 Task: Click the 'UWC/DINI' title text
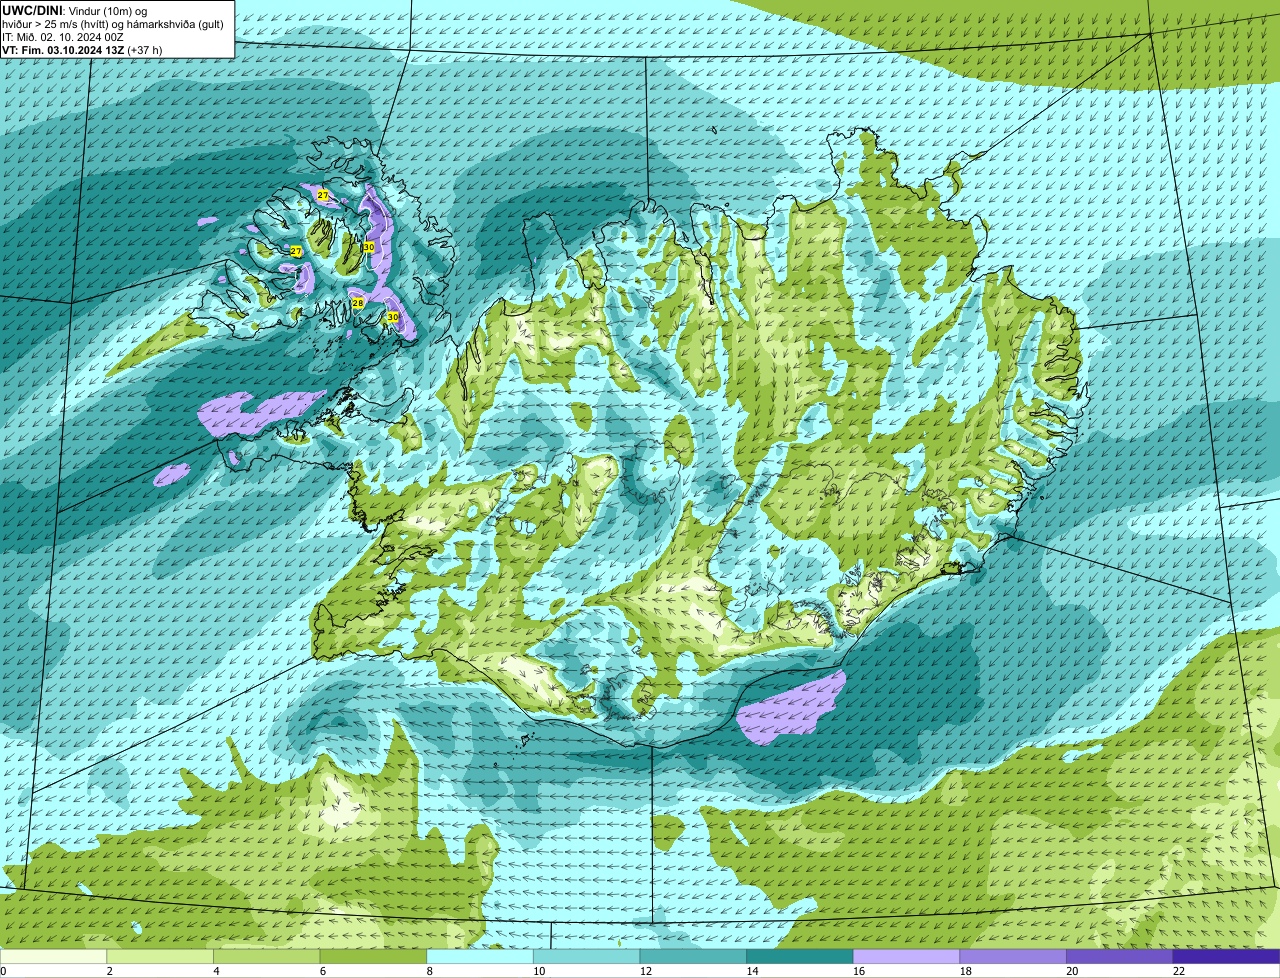(33, 10)
